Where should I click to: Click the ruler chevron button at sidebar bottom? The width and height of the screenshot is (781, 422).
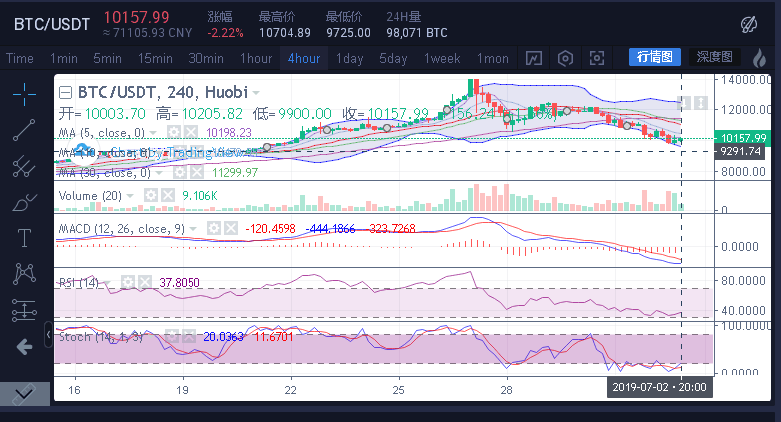(x=24, y=394)
